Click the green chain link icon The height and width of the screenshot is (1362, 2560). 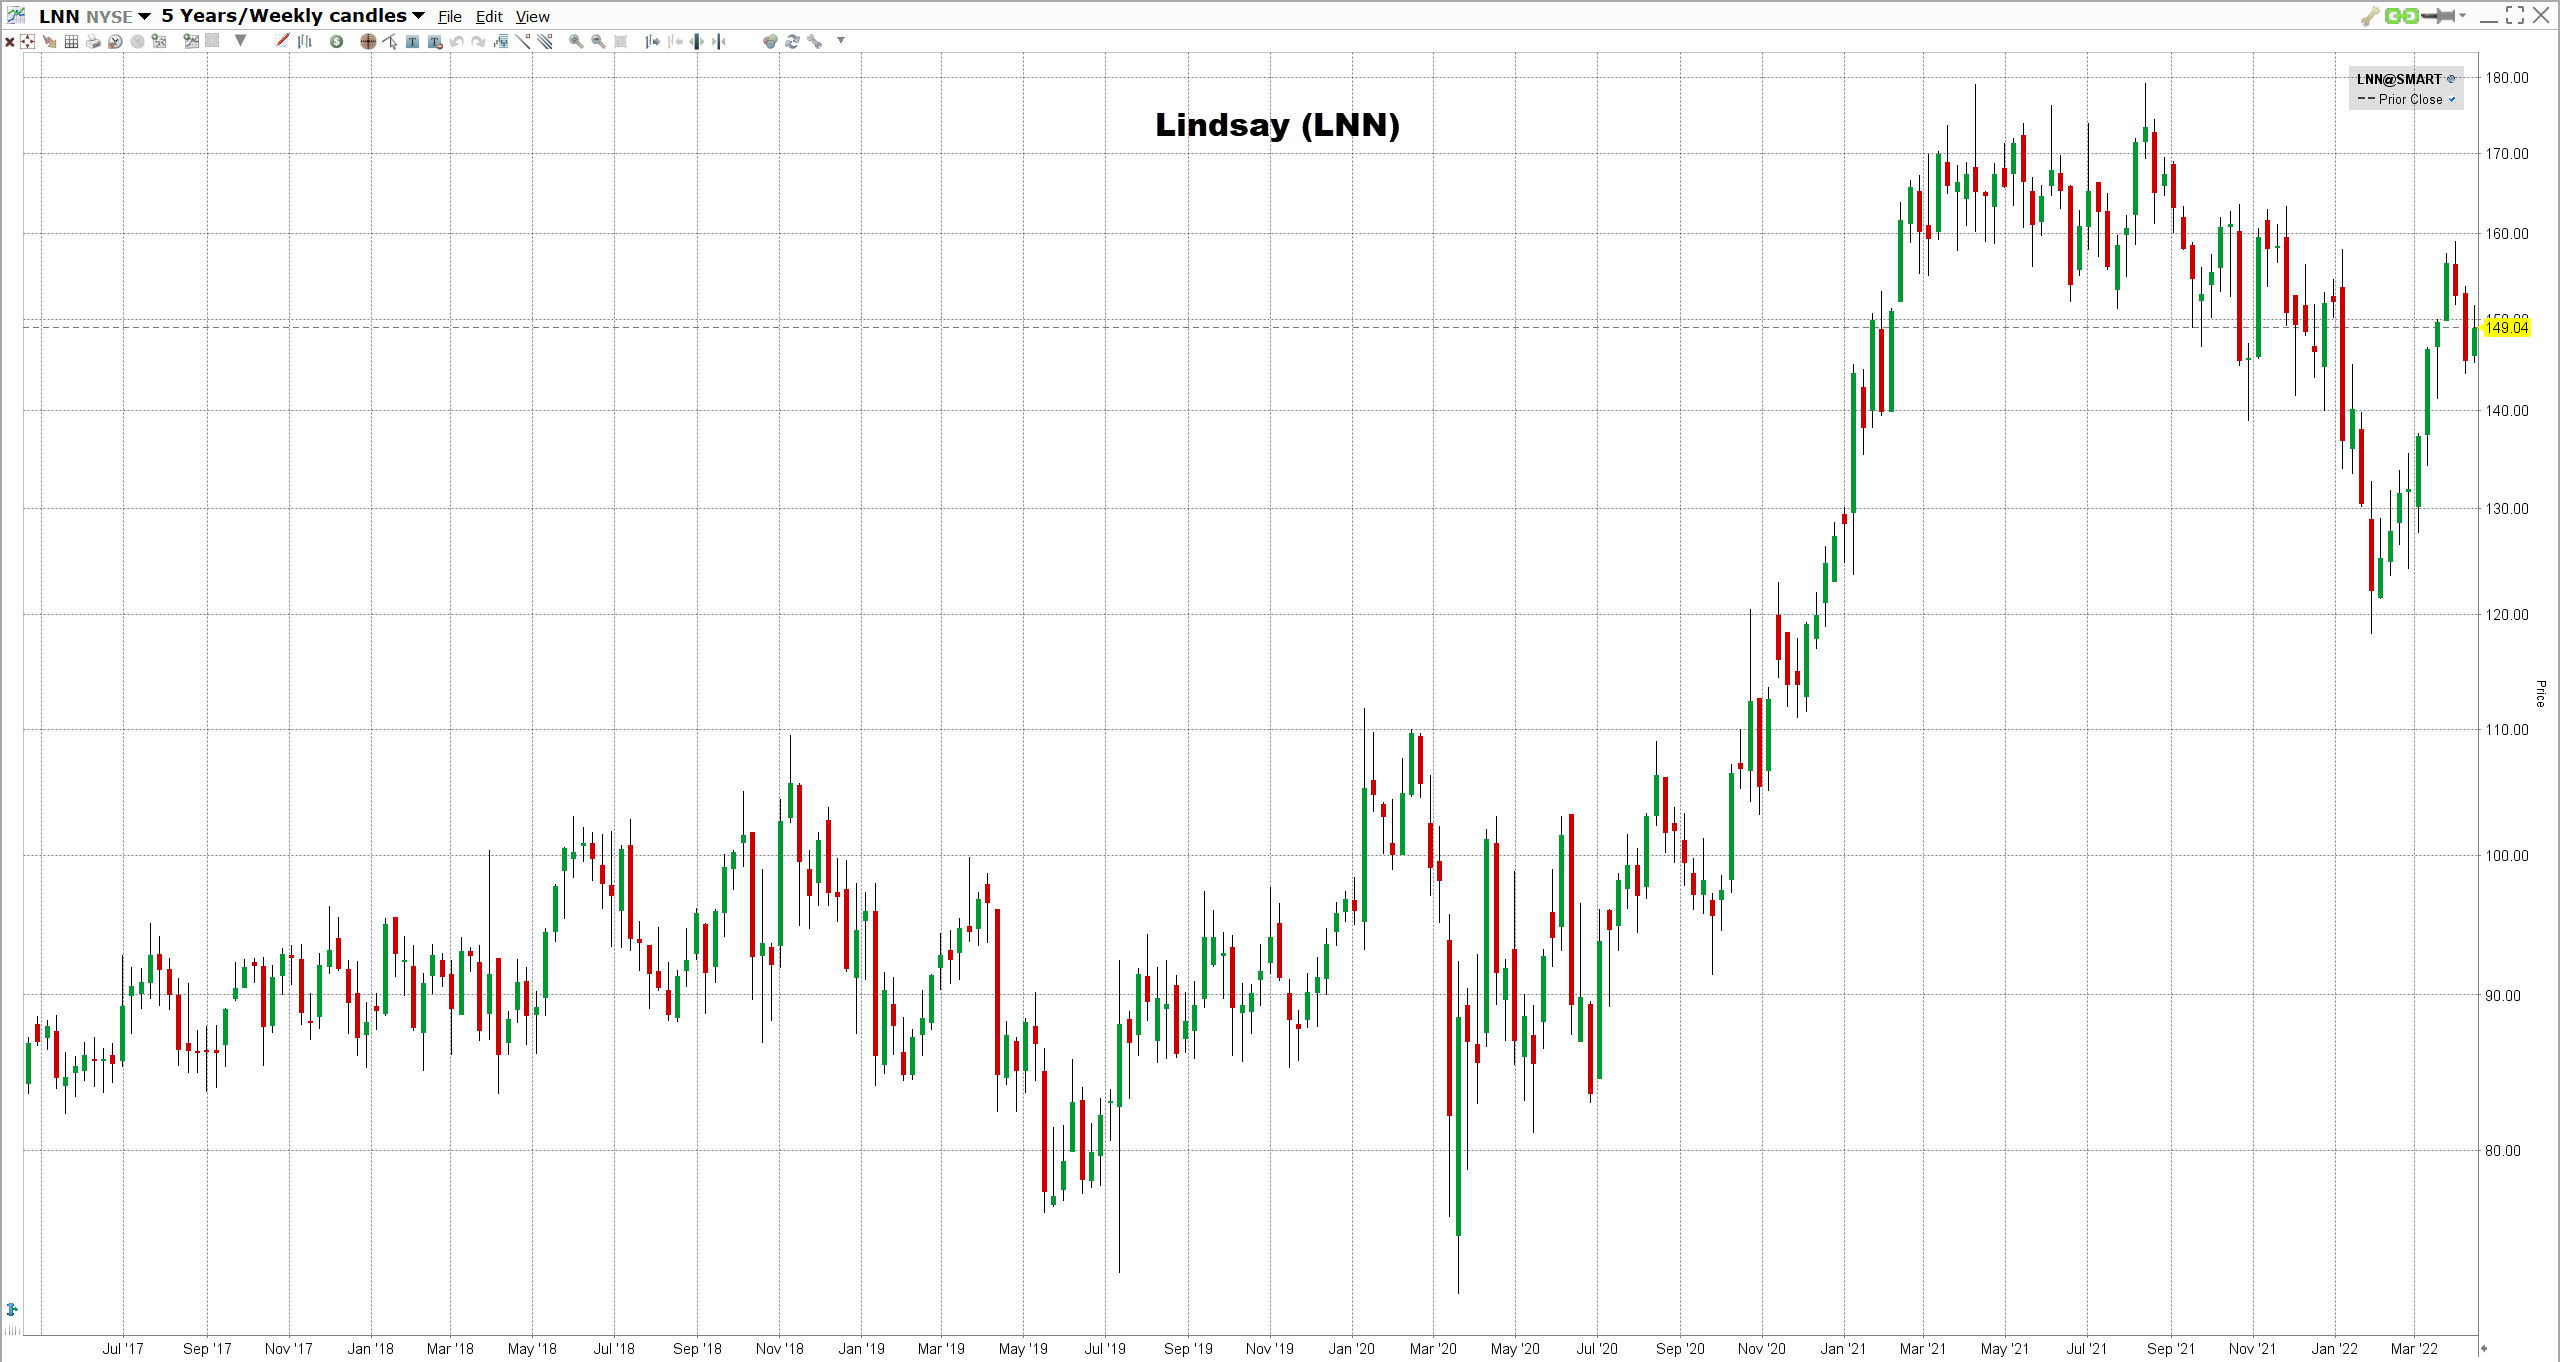tap(2402, 16)
